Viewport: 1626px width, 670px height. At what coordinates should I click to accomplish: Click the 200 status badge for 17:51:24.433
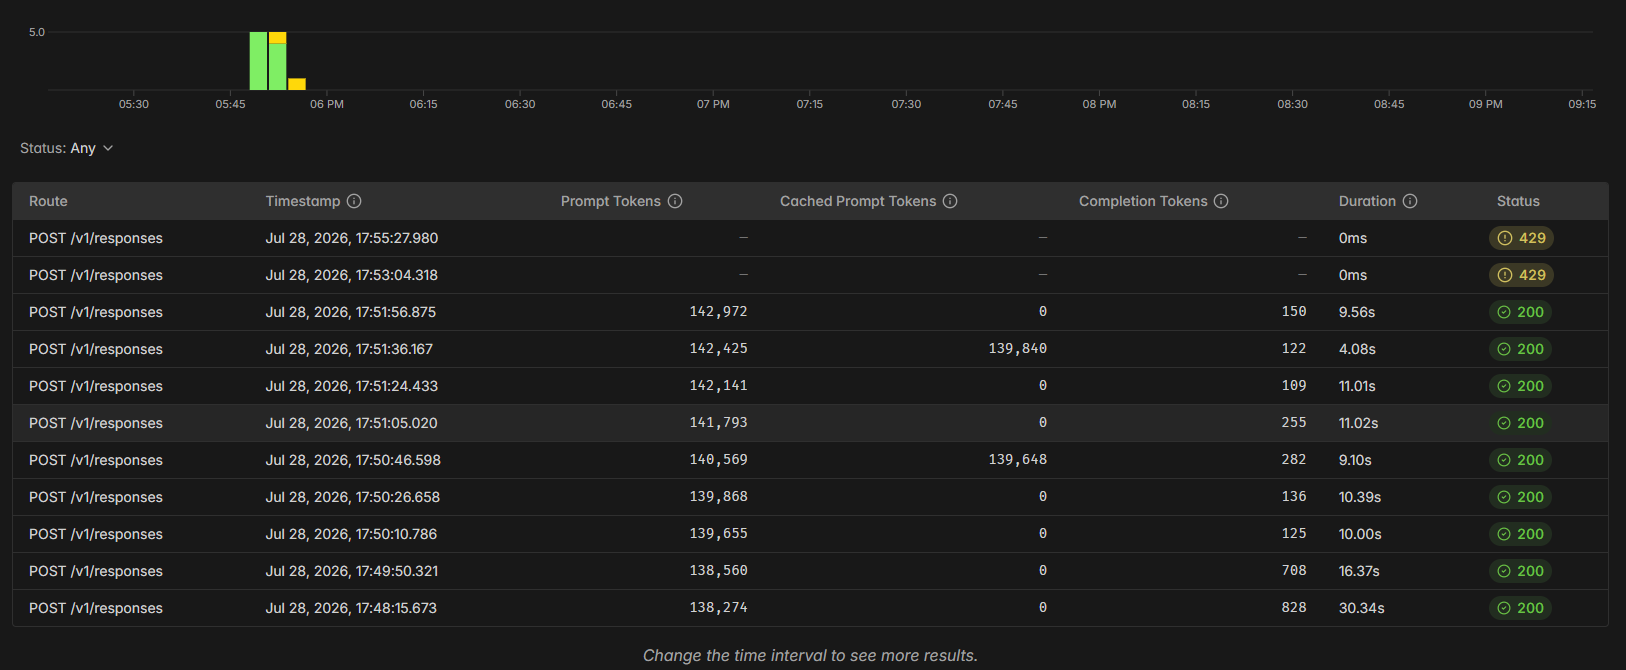tap(1520, 386)
